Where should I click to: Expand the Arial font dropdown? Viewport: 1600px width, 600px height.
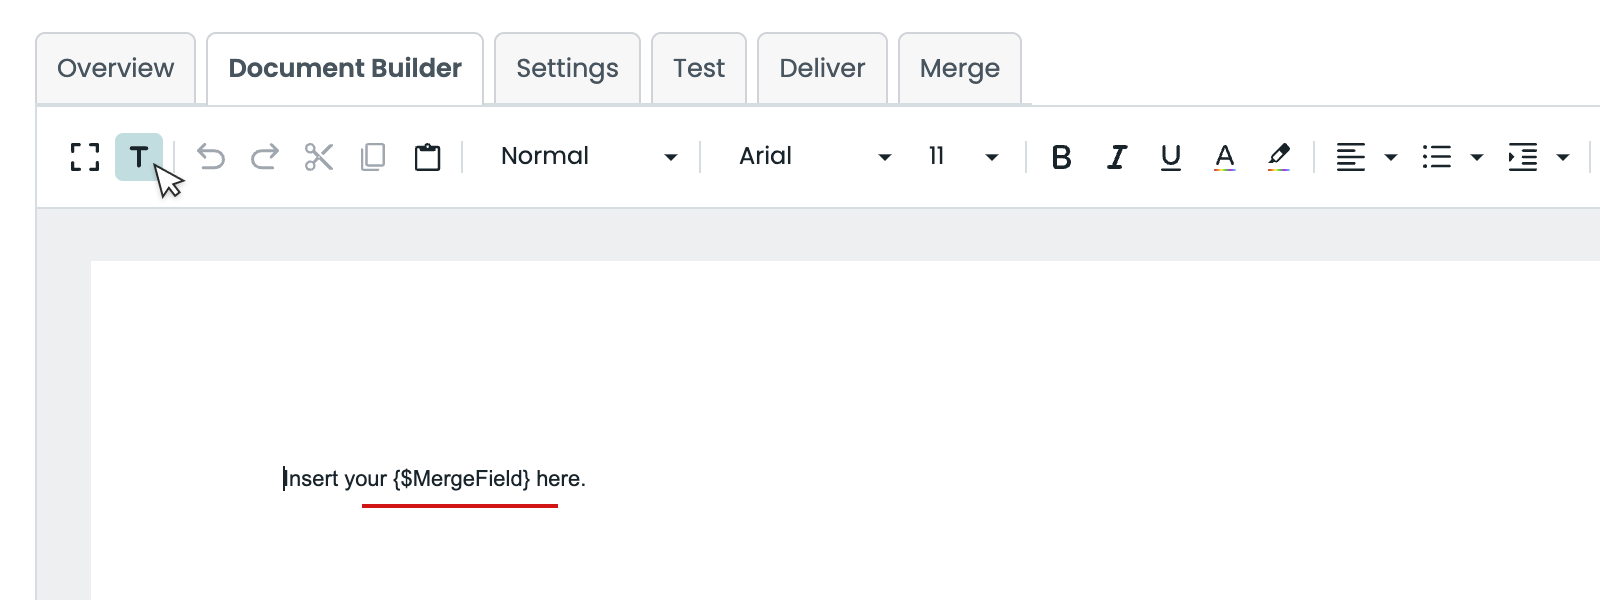click(x=814, y=157)
